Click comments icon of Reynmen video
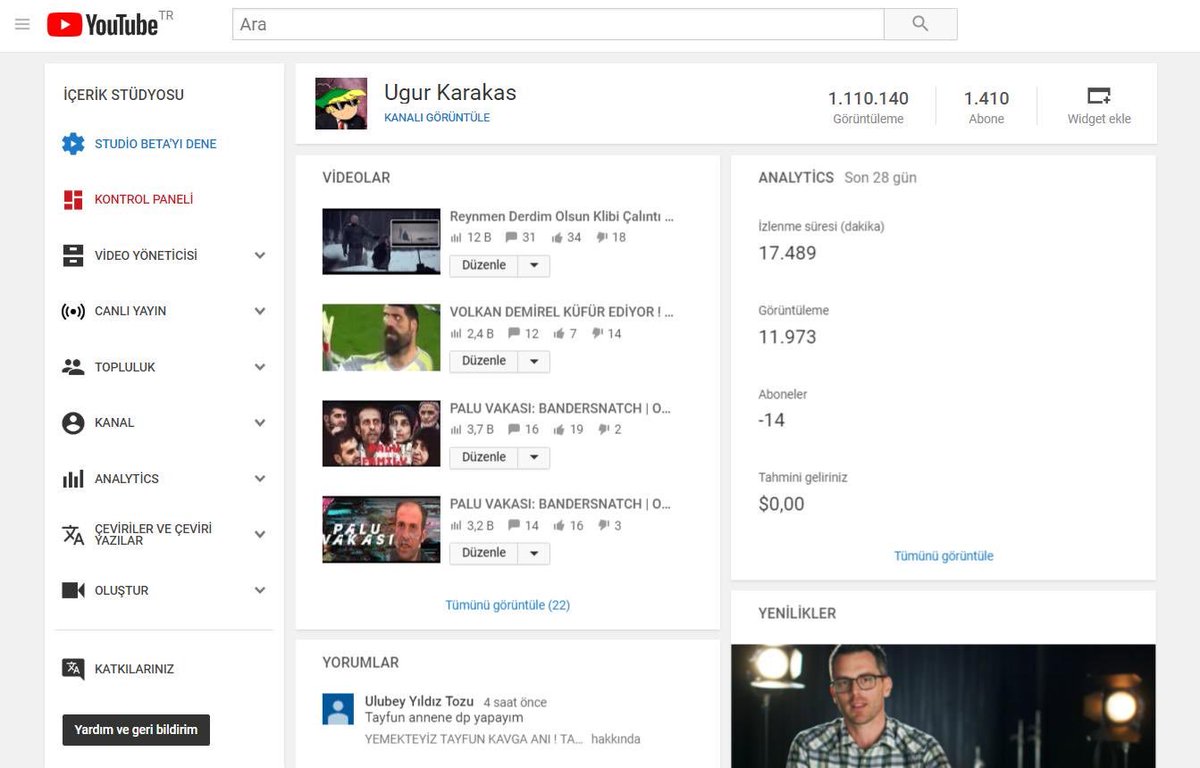The image size is (1200, 768). (x=512, y=238)
